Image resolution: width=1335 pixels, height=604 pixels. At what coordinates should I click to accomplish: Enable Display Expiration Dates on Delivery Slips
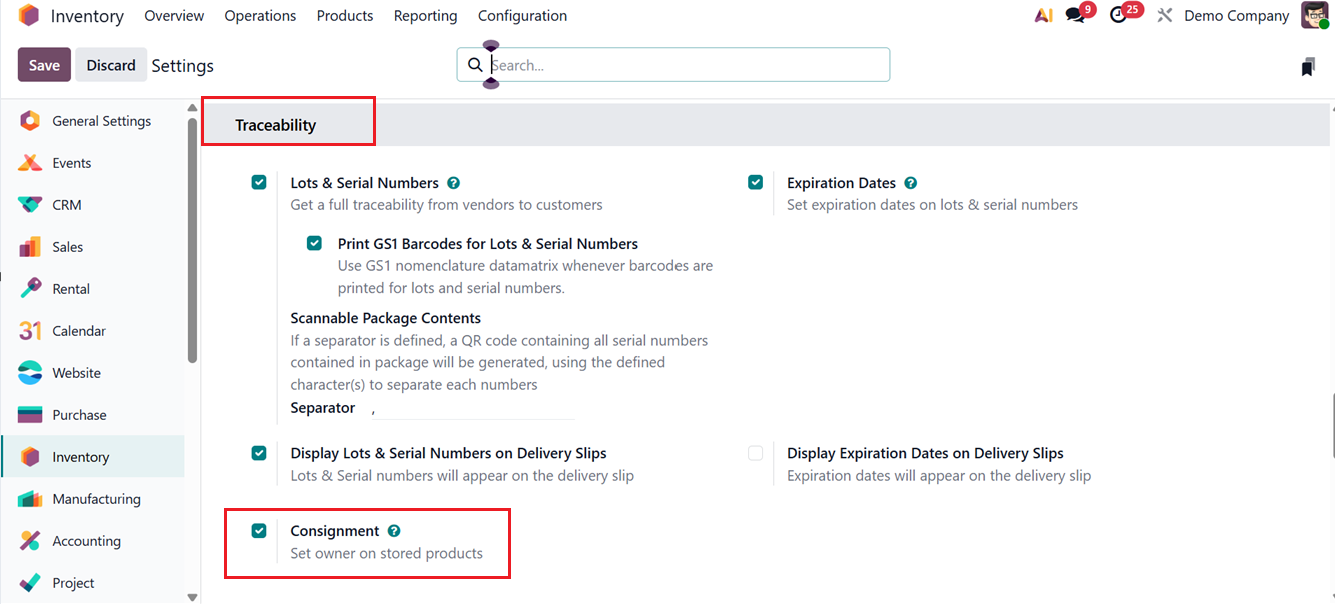point(755,453)
